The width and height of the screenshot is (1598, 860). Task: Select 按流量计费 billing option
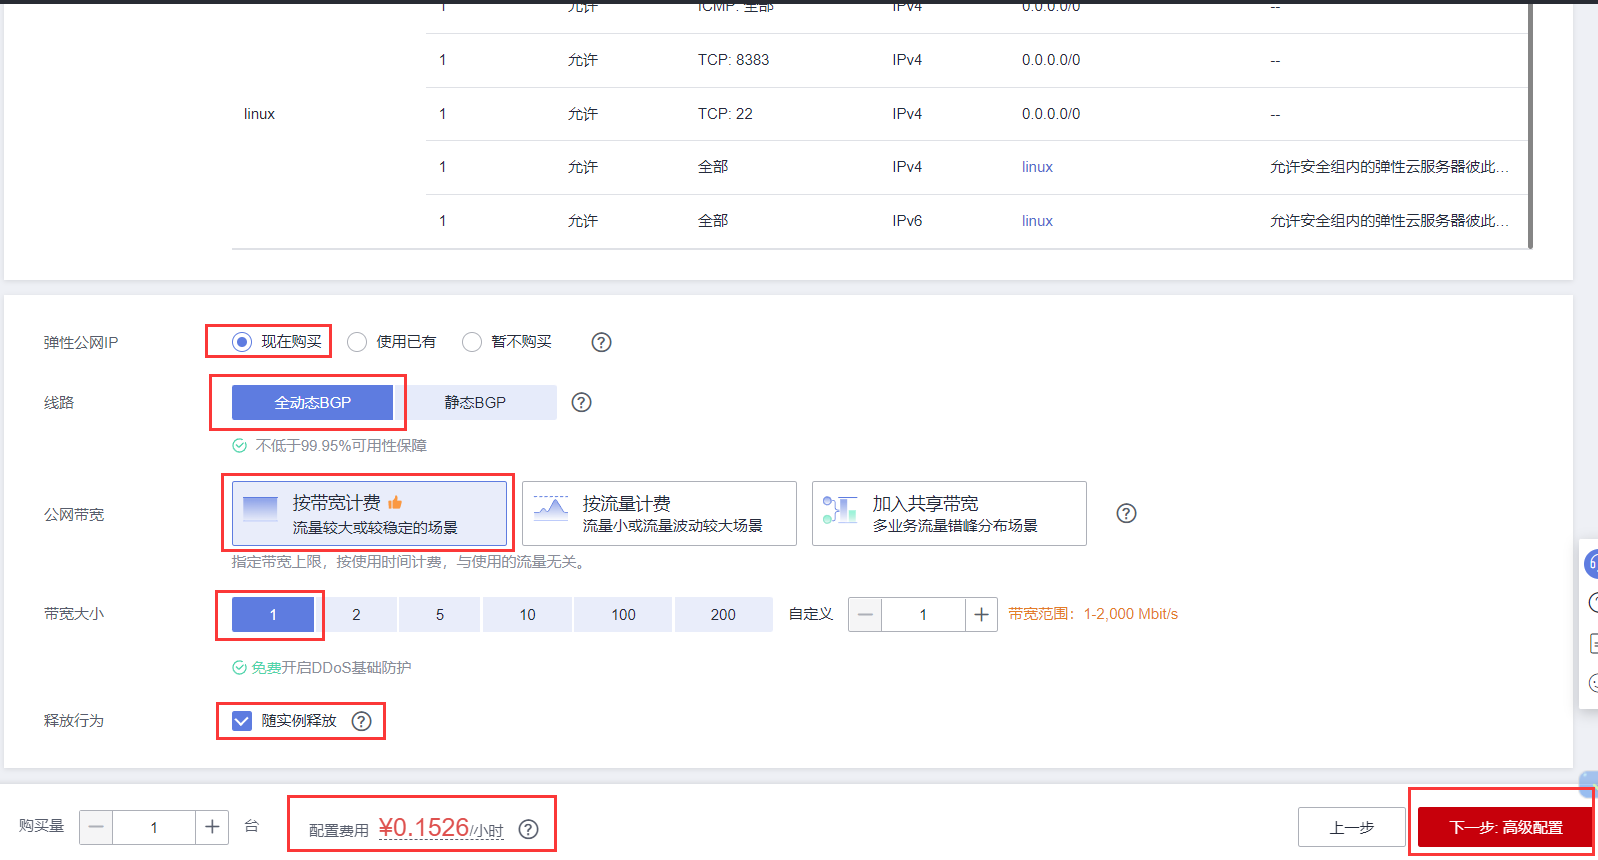pos(659,513)
